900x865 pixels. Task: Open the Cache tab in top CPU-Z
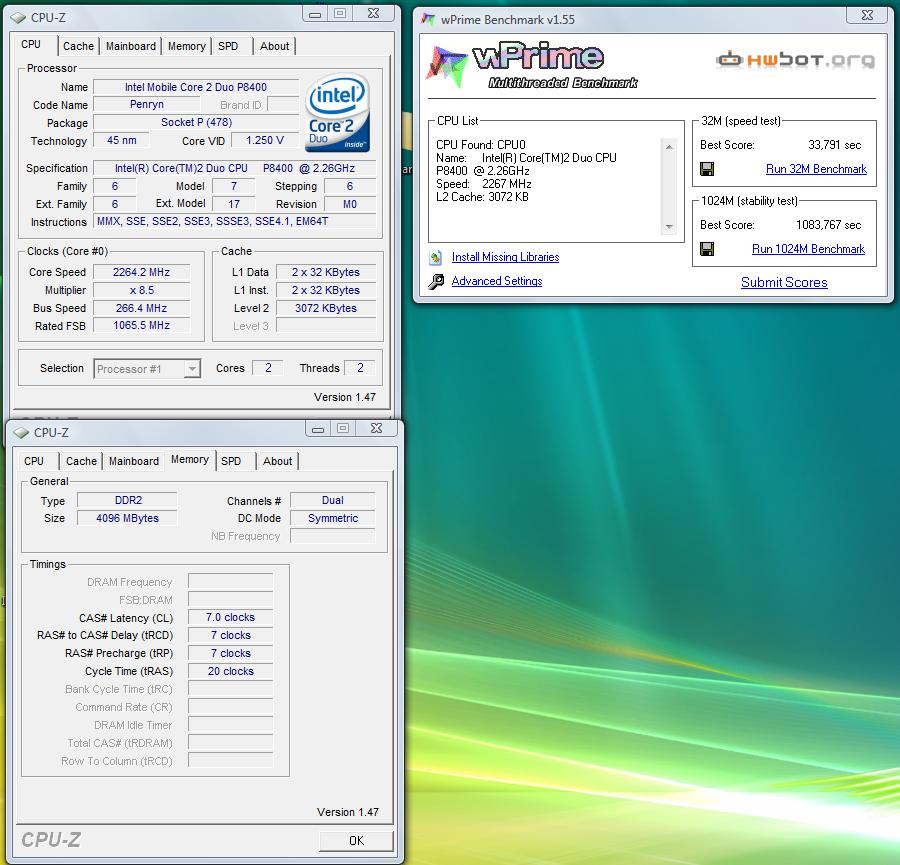pos(79,46)
